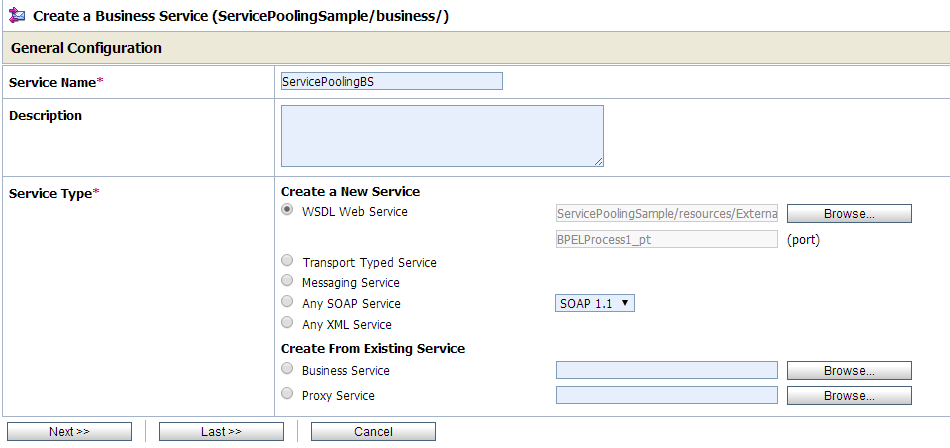
Task: Choose the Transport Typed Service option
Action: point(288,261)
